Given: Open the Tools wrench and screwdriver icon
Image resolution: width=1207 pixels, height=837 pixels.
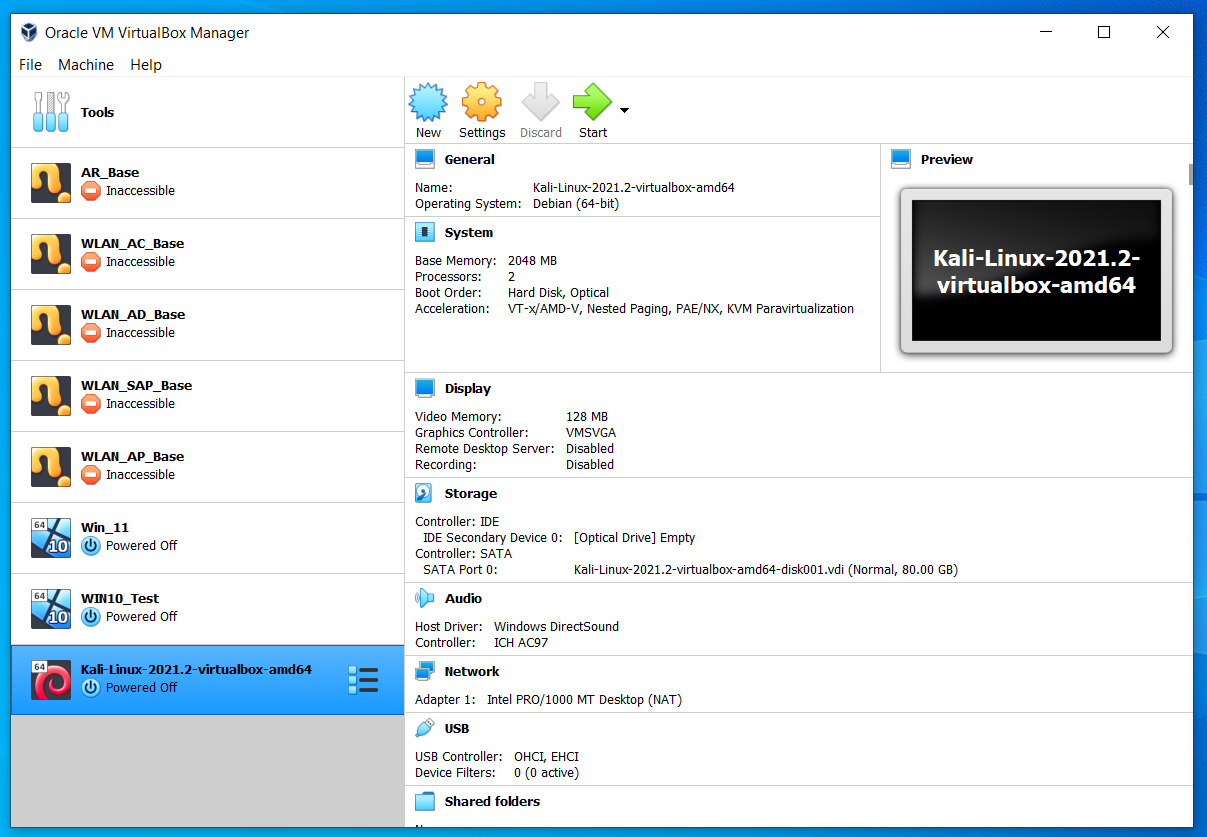Looking at the screenshot, I should (51, 112).
